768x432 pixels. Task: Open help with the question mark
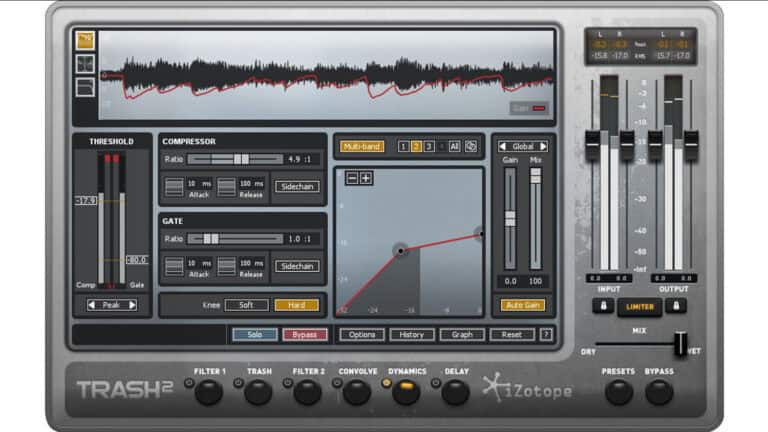point(546,335)
